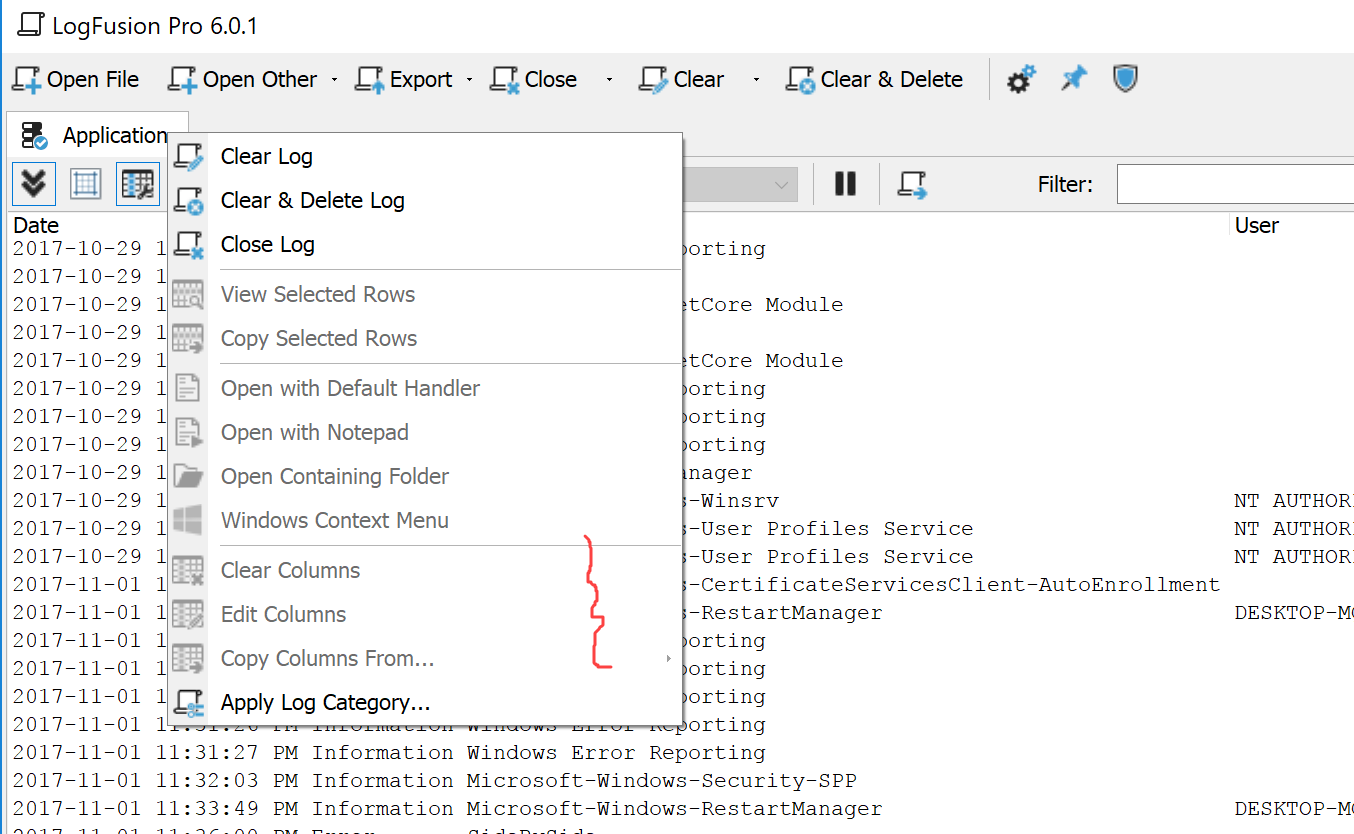This screenshot has width=1354, height=834.
Task: Click the Filter text input field
Action: (x=1235, y=185)
